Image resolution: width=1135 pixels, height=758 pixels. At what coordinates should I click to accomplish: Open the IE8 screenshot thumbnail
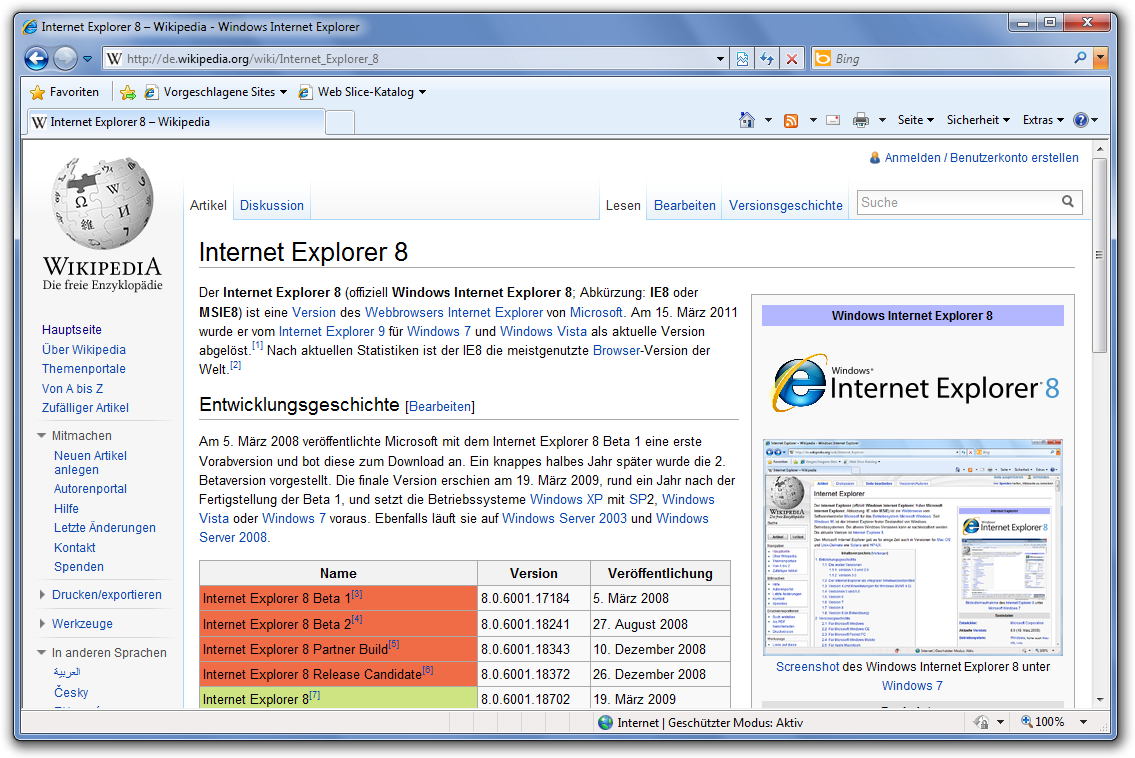pyautogui.click(x=913, y=547)
